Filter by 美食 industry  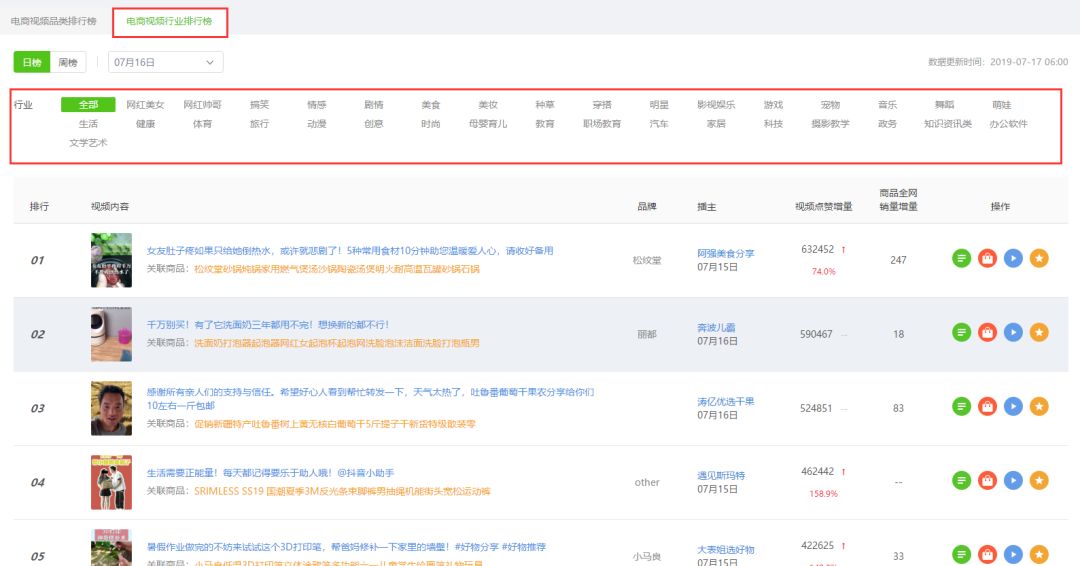point(431,105)
